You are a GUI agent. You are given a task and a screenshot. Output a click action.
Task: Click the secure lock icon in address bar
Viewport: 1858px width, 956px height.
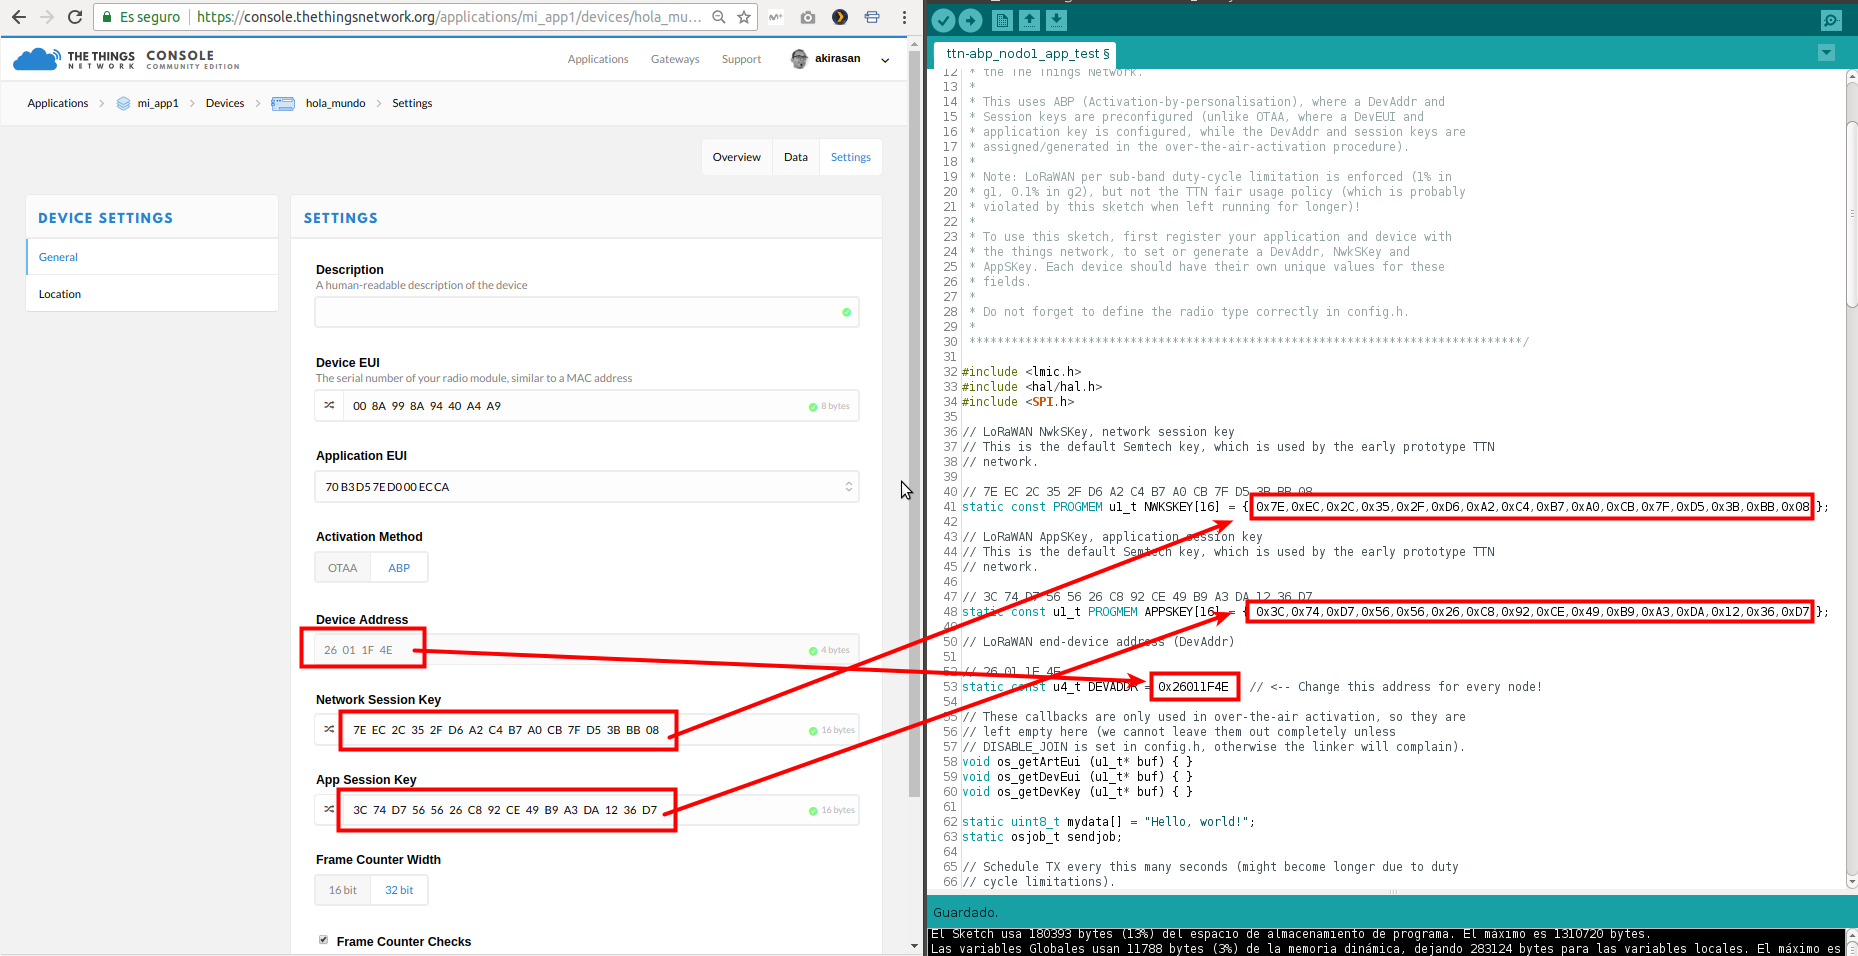(107, 17)
